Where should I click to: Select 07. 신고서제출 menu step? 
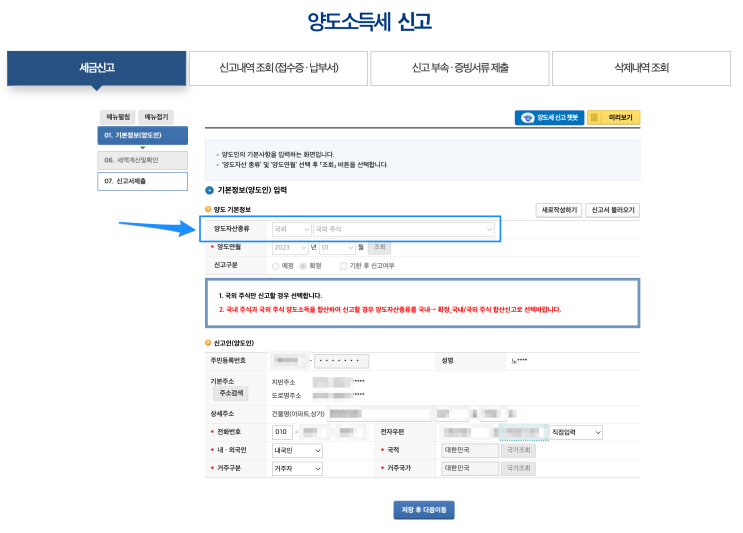pos(143,181)
